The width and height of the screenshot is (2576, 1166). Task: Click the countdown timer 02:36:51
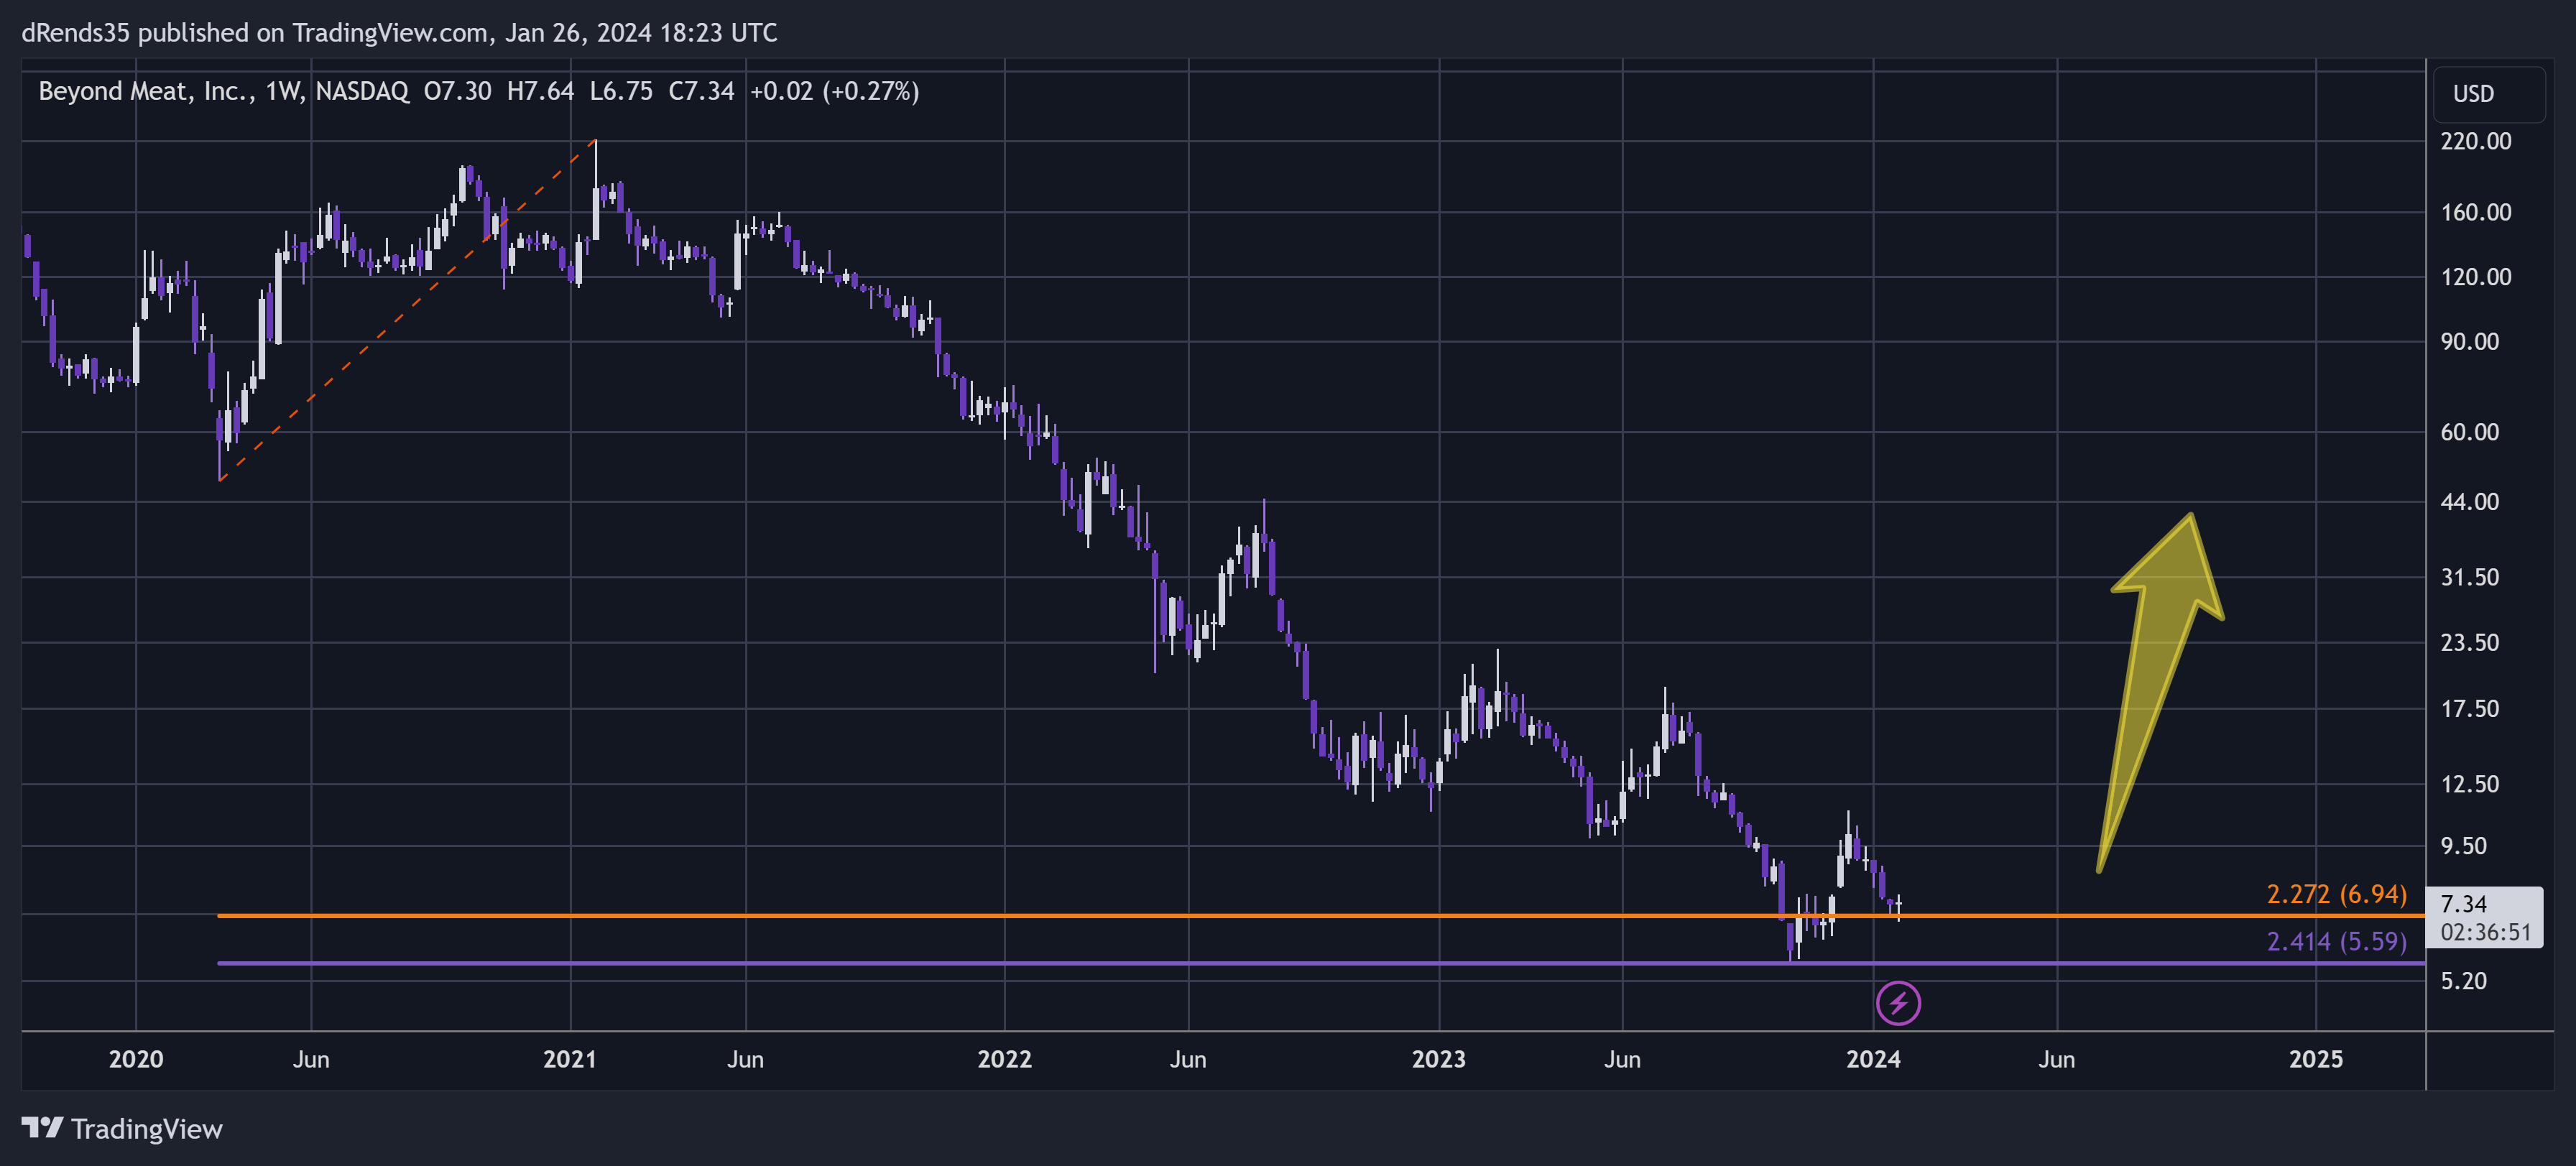(2485, 932)
